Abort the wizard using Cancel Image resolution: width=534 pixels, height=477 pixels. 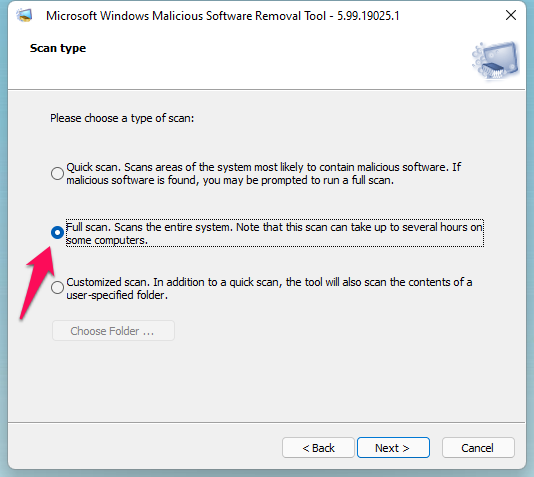478,448
